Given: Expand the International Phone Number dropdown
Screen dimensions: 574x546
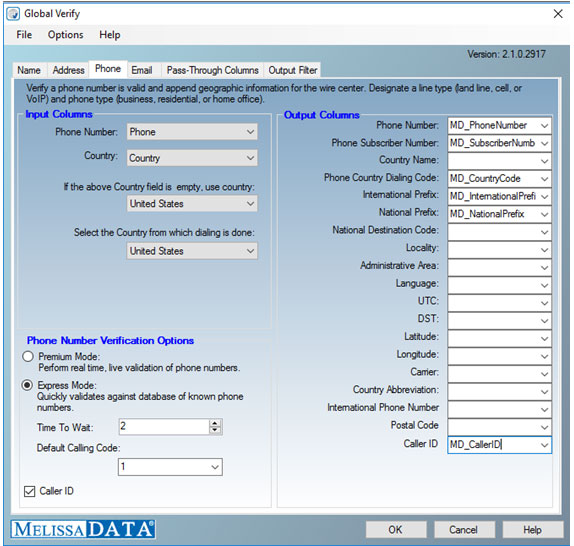Looking at the screenshot, I should coord(544,410).
